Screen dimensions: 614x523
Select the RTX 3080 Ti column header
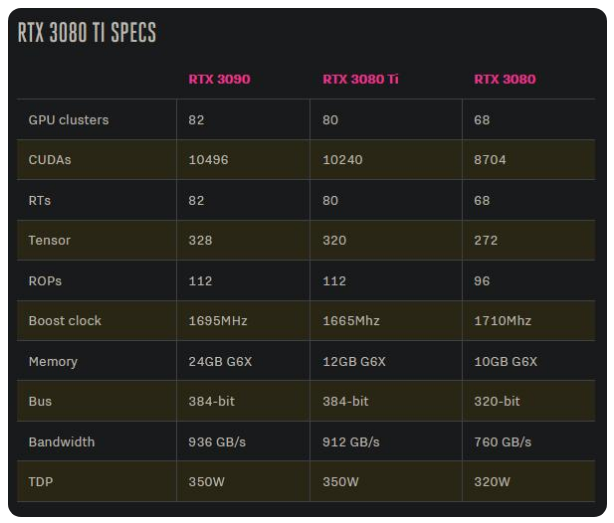coord(360,80)
